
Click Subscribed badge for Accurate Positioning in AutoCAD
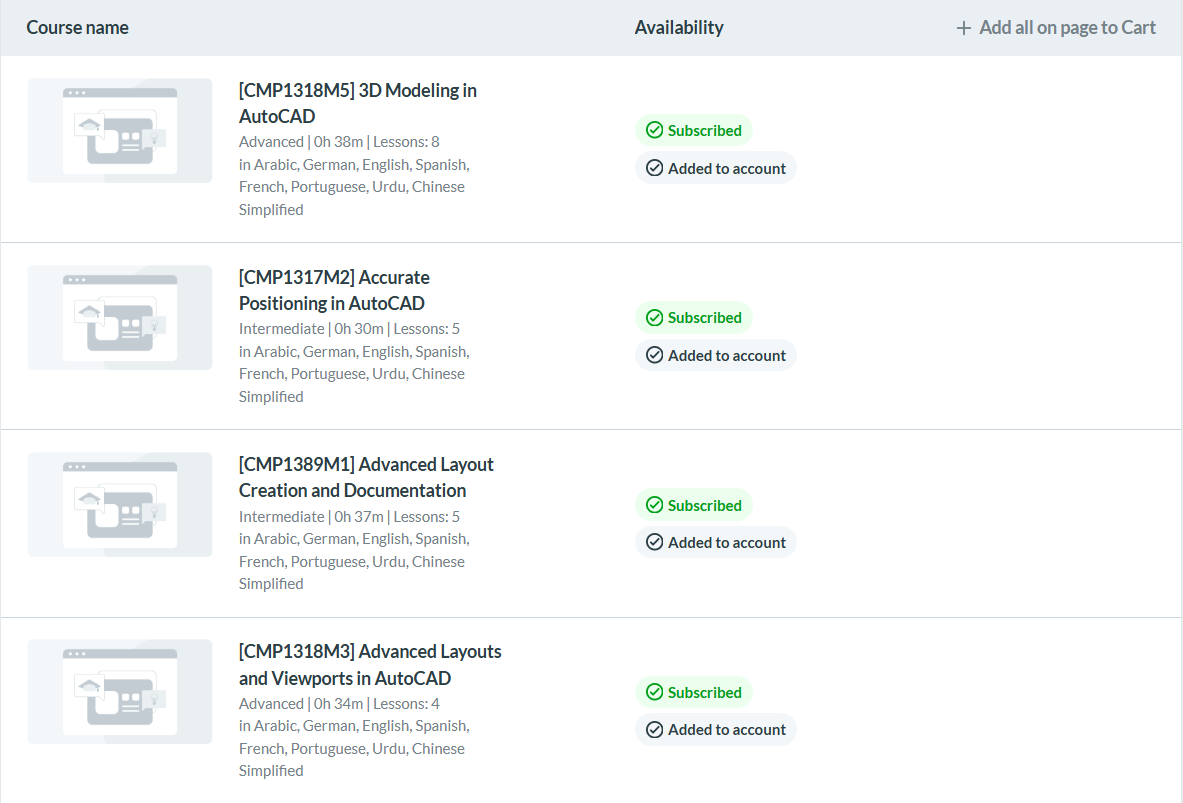694,318
